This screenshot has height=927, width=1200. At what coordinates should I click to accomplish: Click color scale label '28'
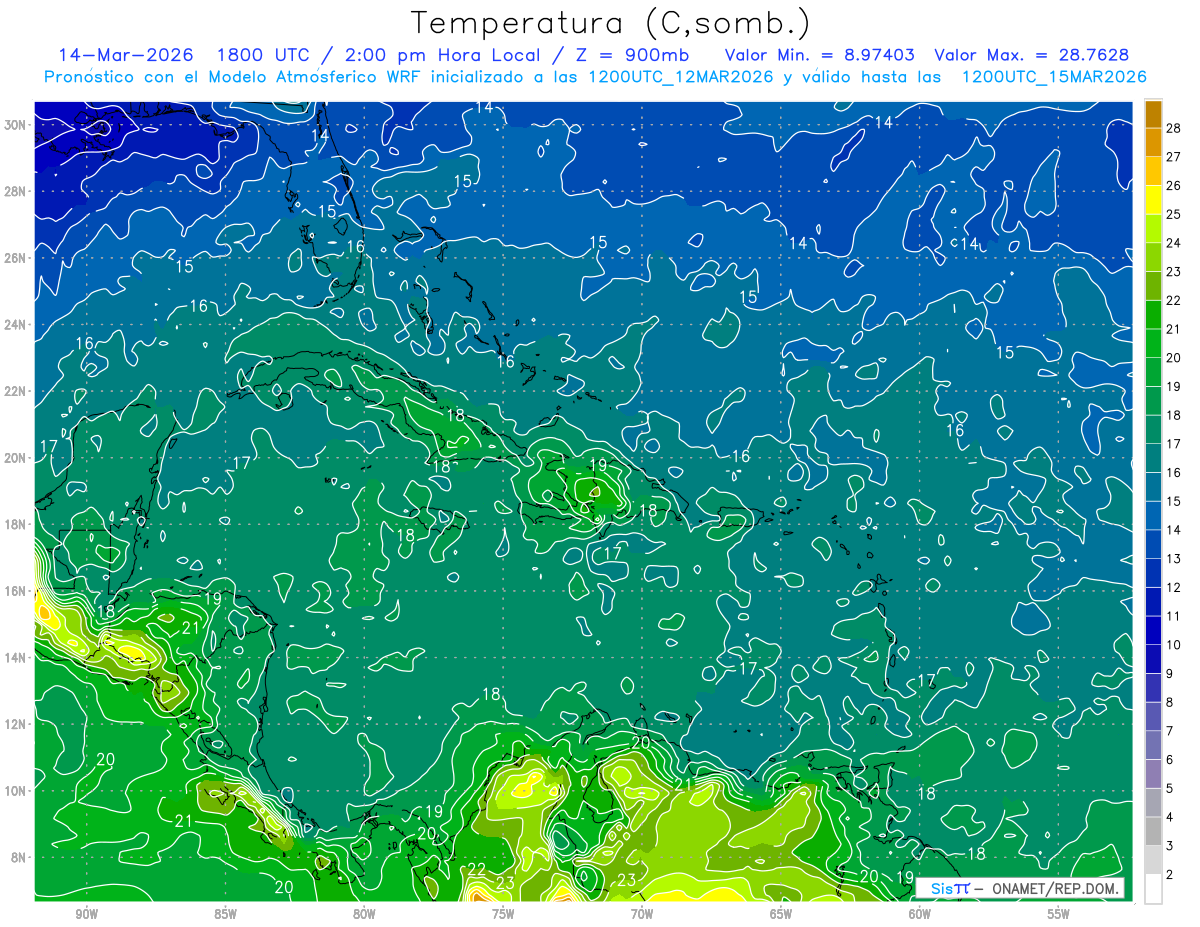tap(1174, 128)
